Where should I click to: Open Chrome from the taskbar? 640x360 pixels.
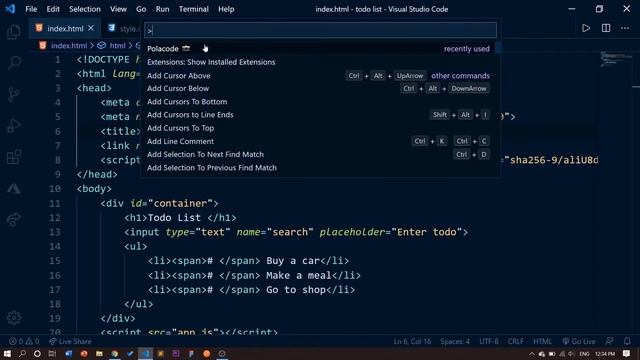tap(115, 353)
